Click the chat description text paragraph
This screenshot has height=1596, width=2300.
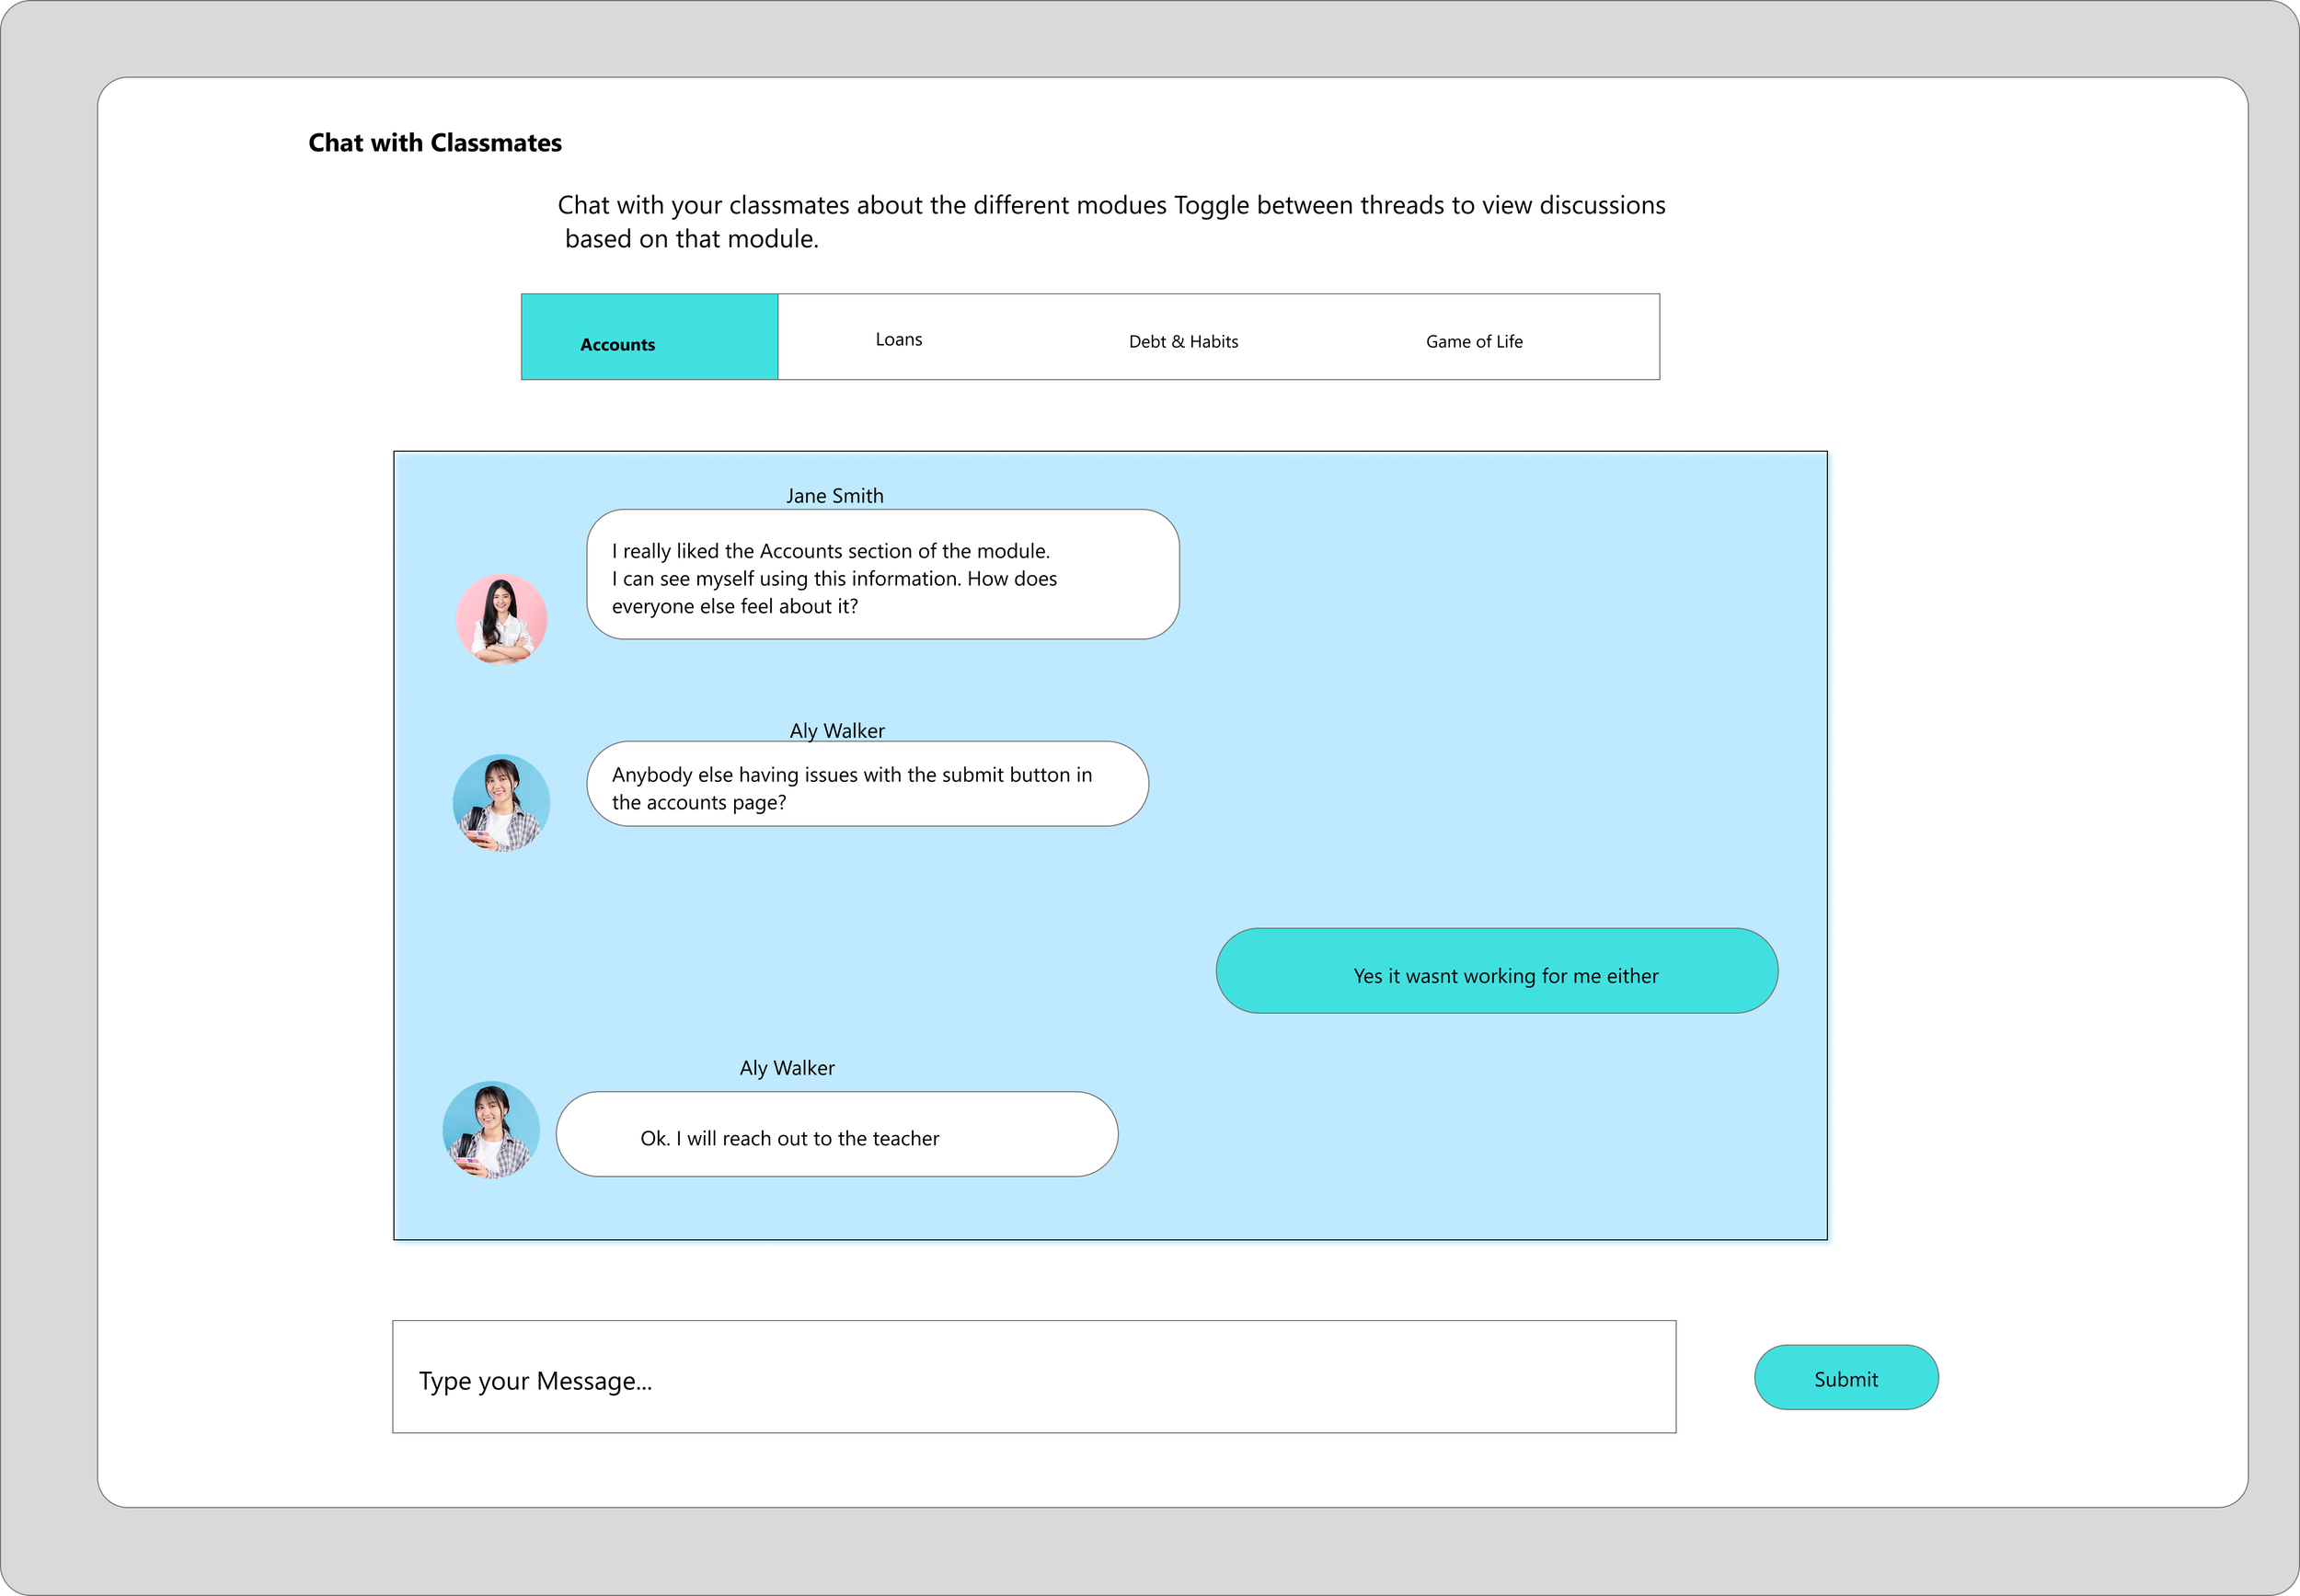(x=1110, y=221)
